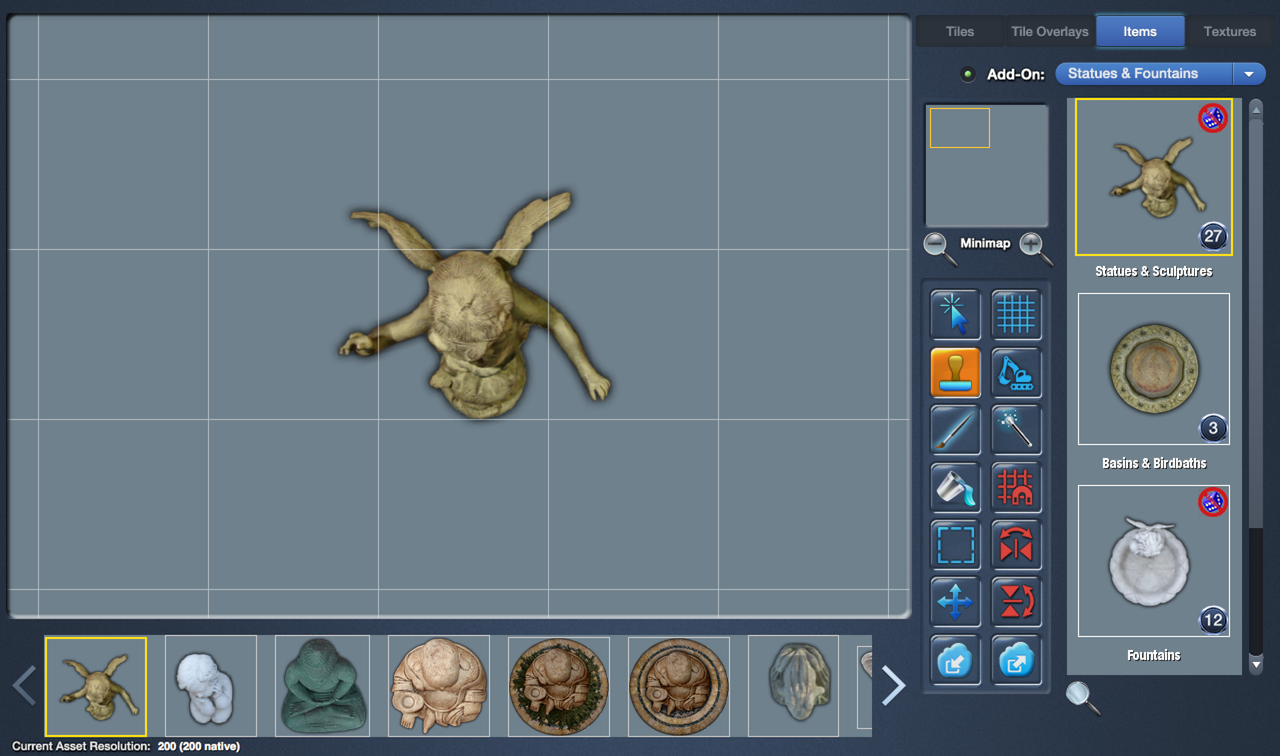Click the flip horizontal tool
The height and width of the screenshot is (756, 1280).
[1016, 545]
